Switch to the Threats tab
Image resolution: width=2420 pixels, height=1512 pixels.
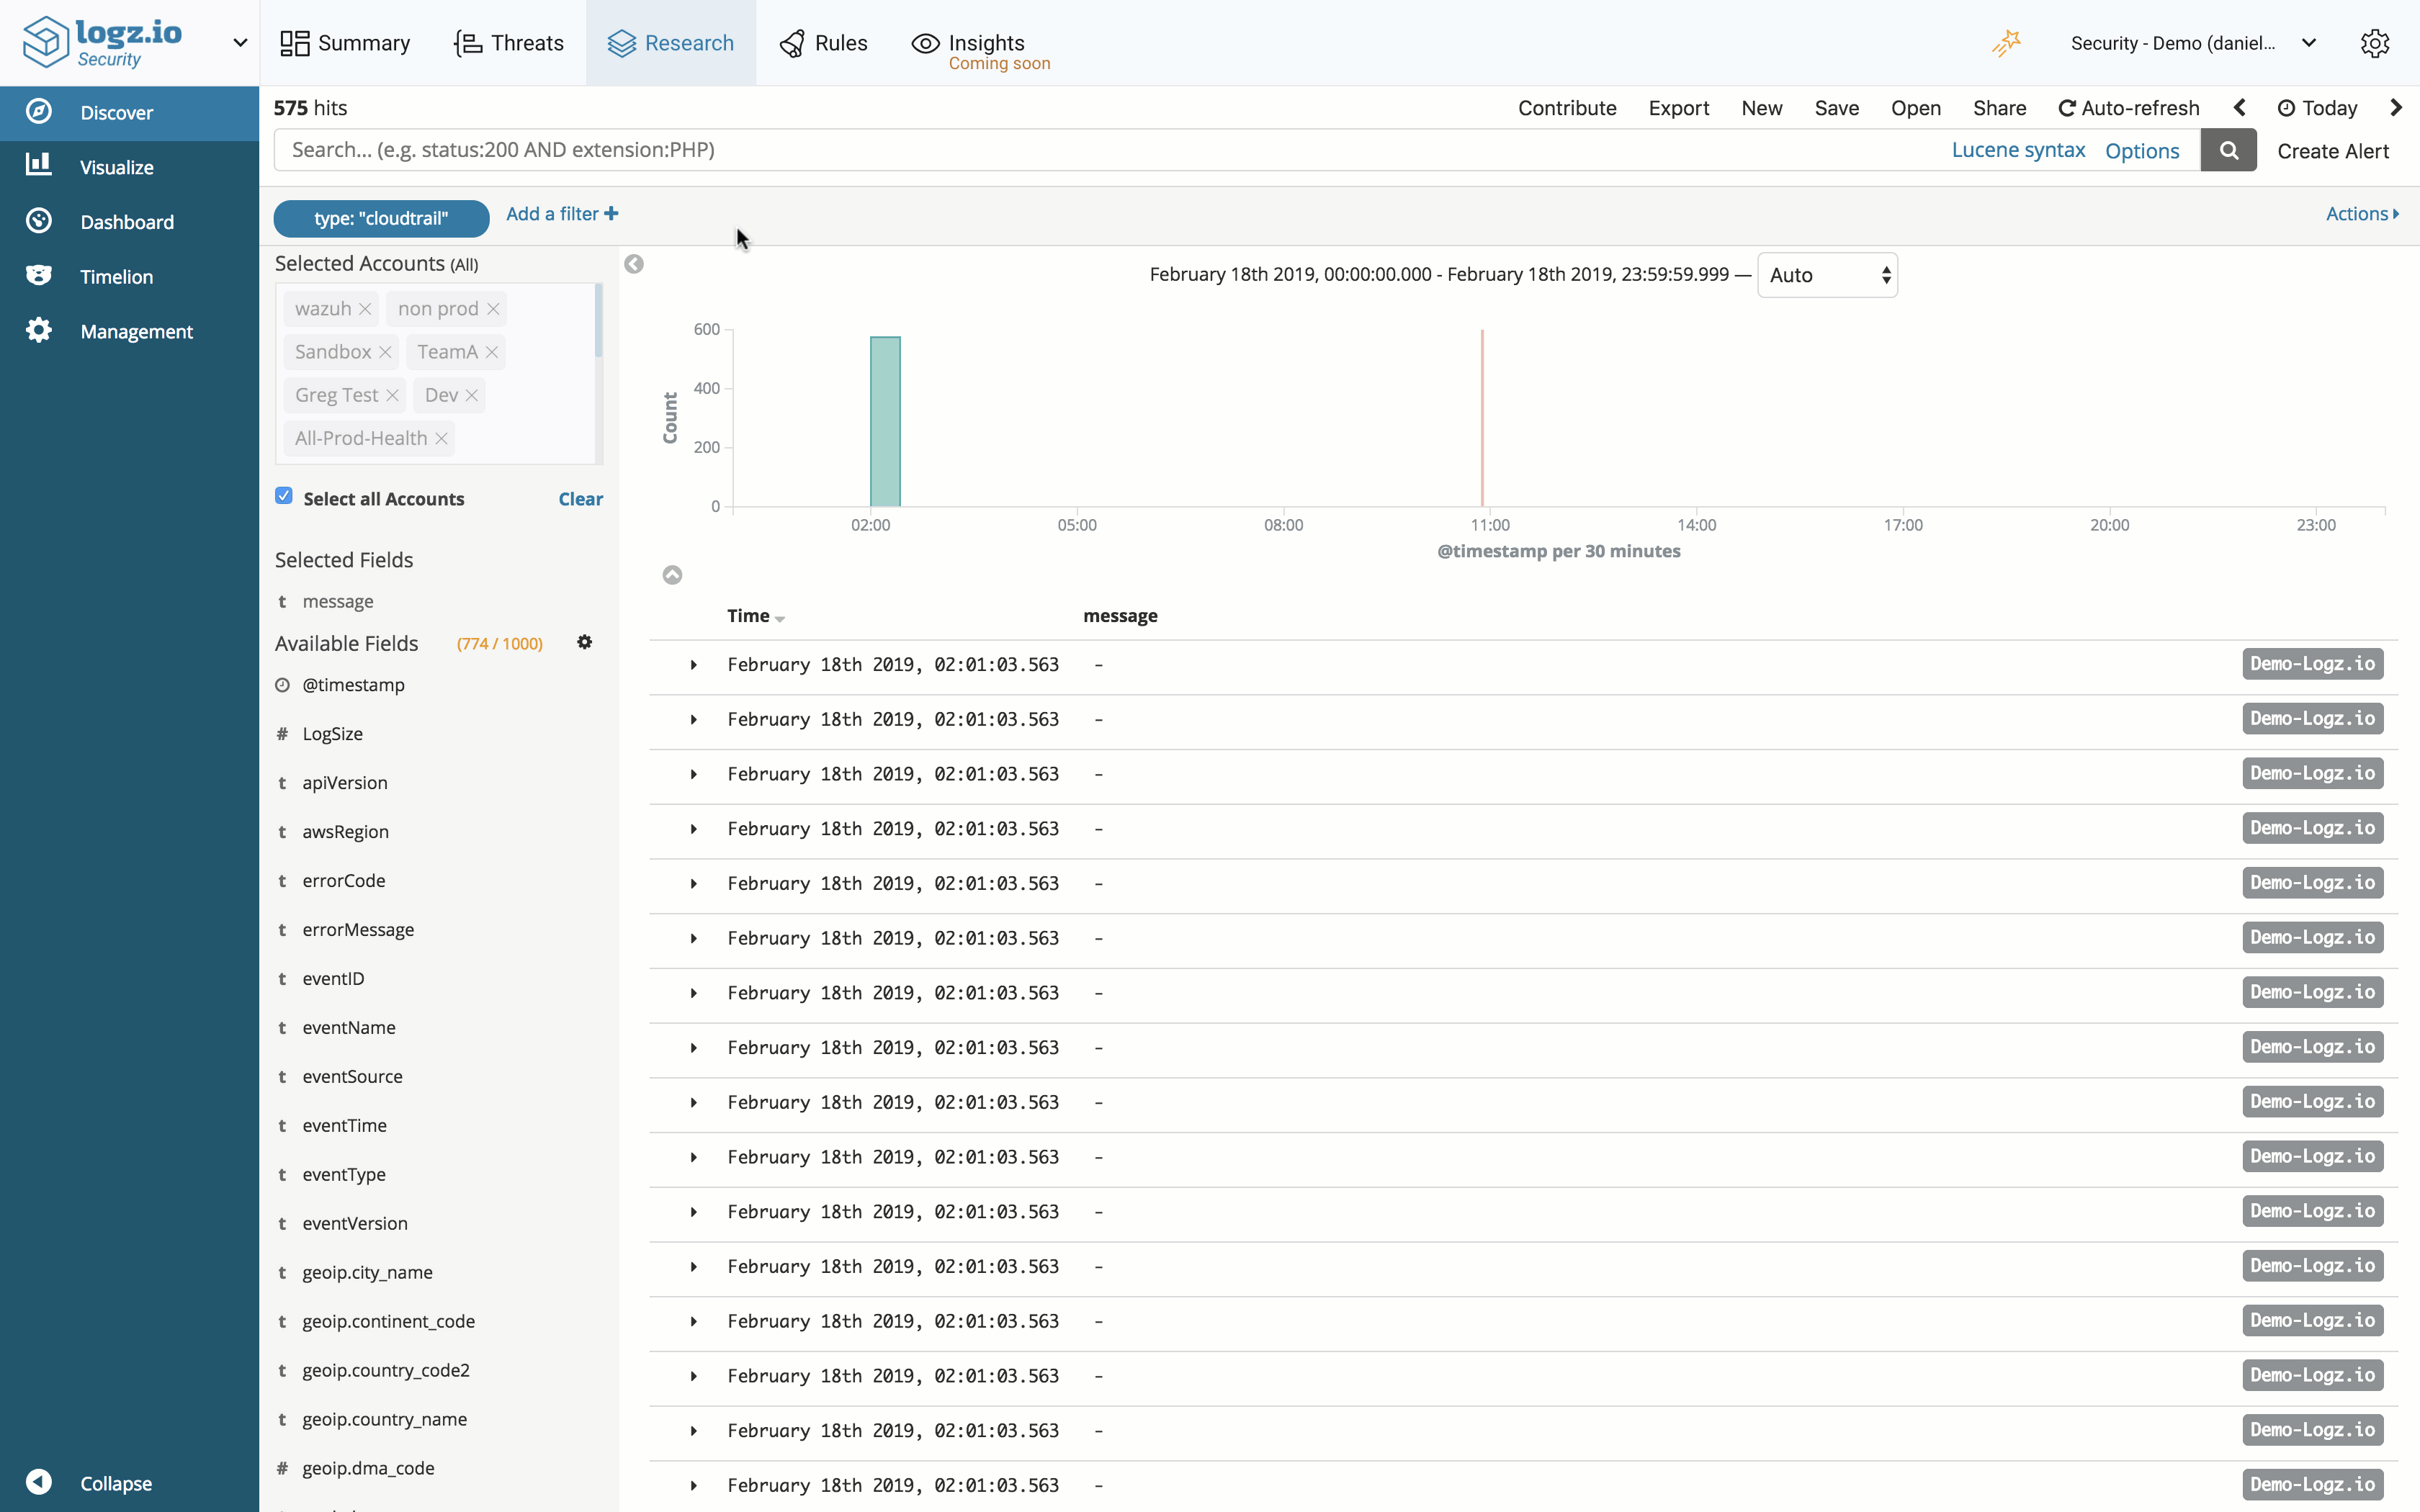[509, 43]
